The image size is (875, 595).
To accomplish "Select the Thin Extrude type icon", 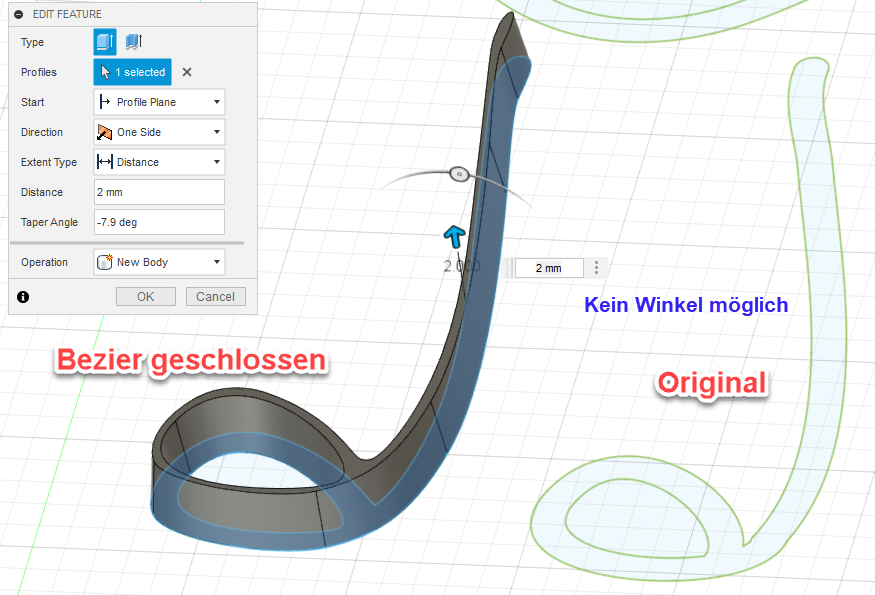I will tap(134, 41).
